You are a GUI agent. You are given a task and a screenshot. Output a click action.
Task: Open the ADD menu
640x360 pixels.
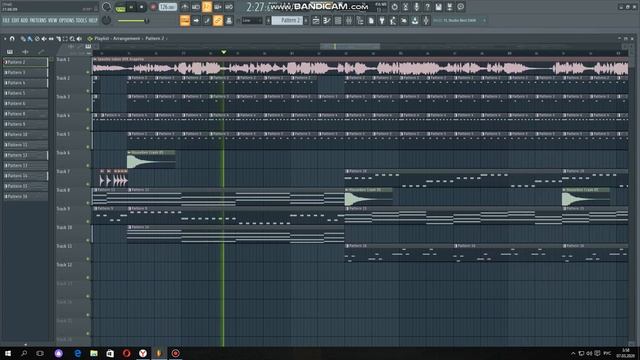(24, 20)
